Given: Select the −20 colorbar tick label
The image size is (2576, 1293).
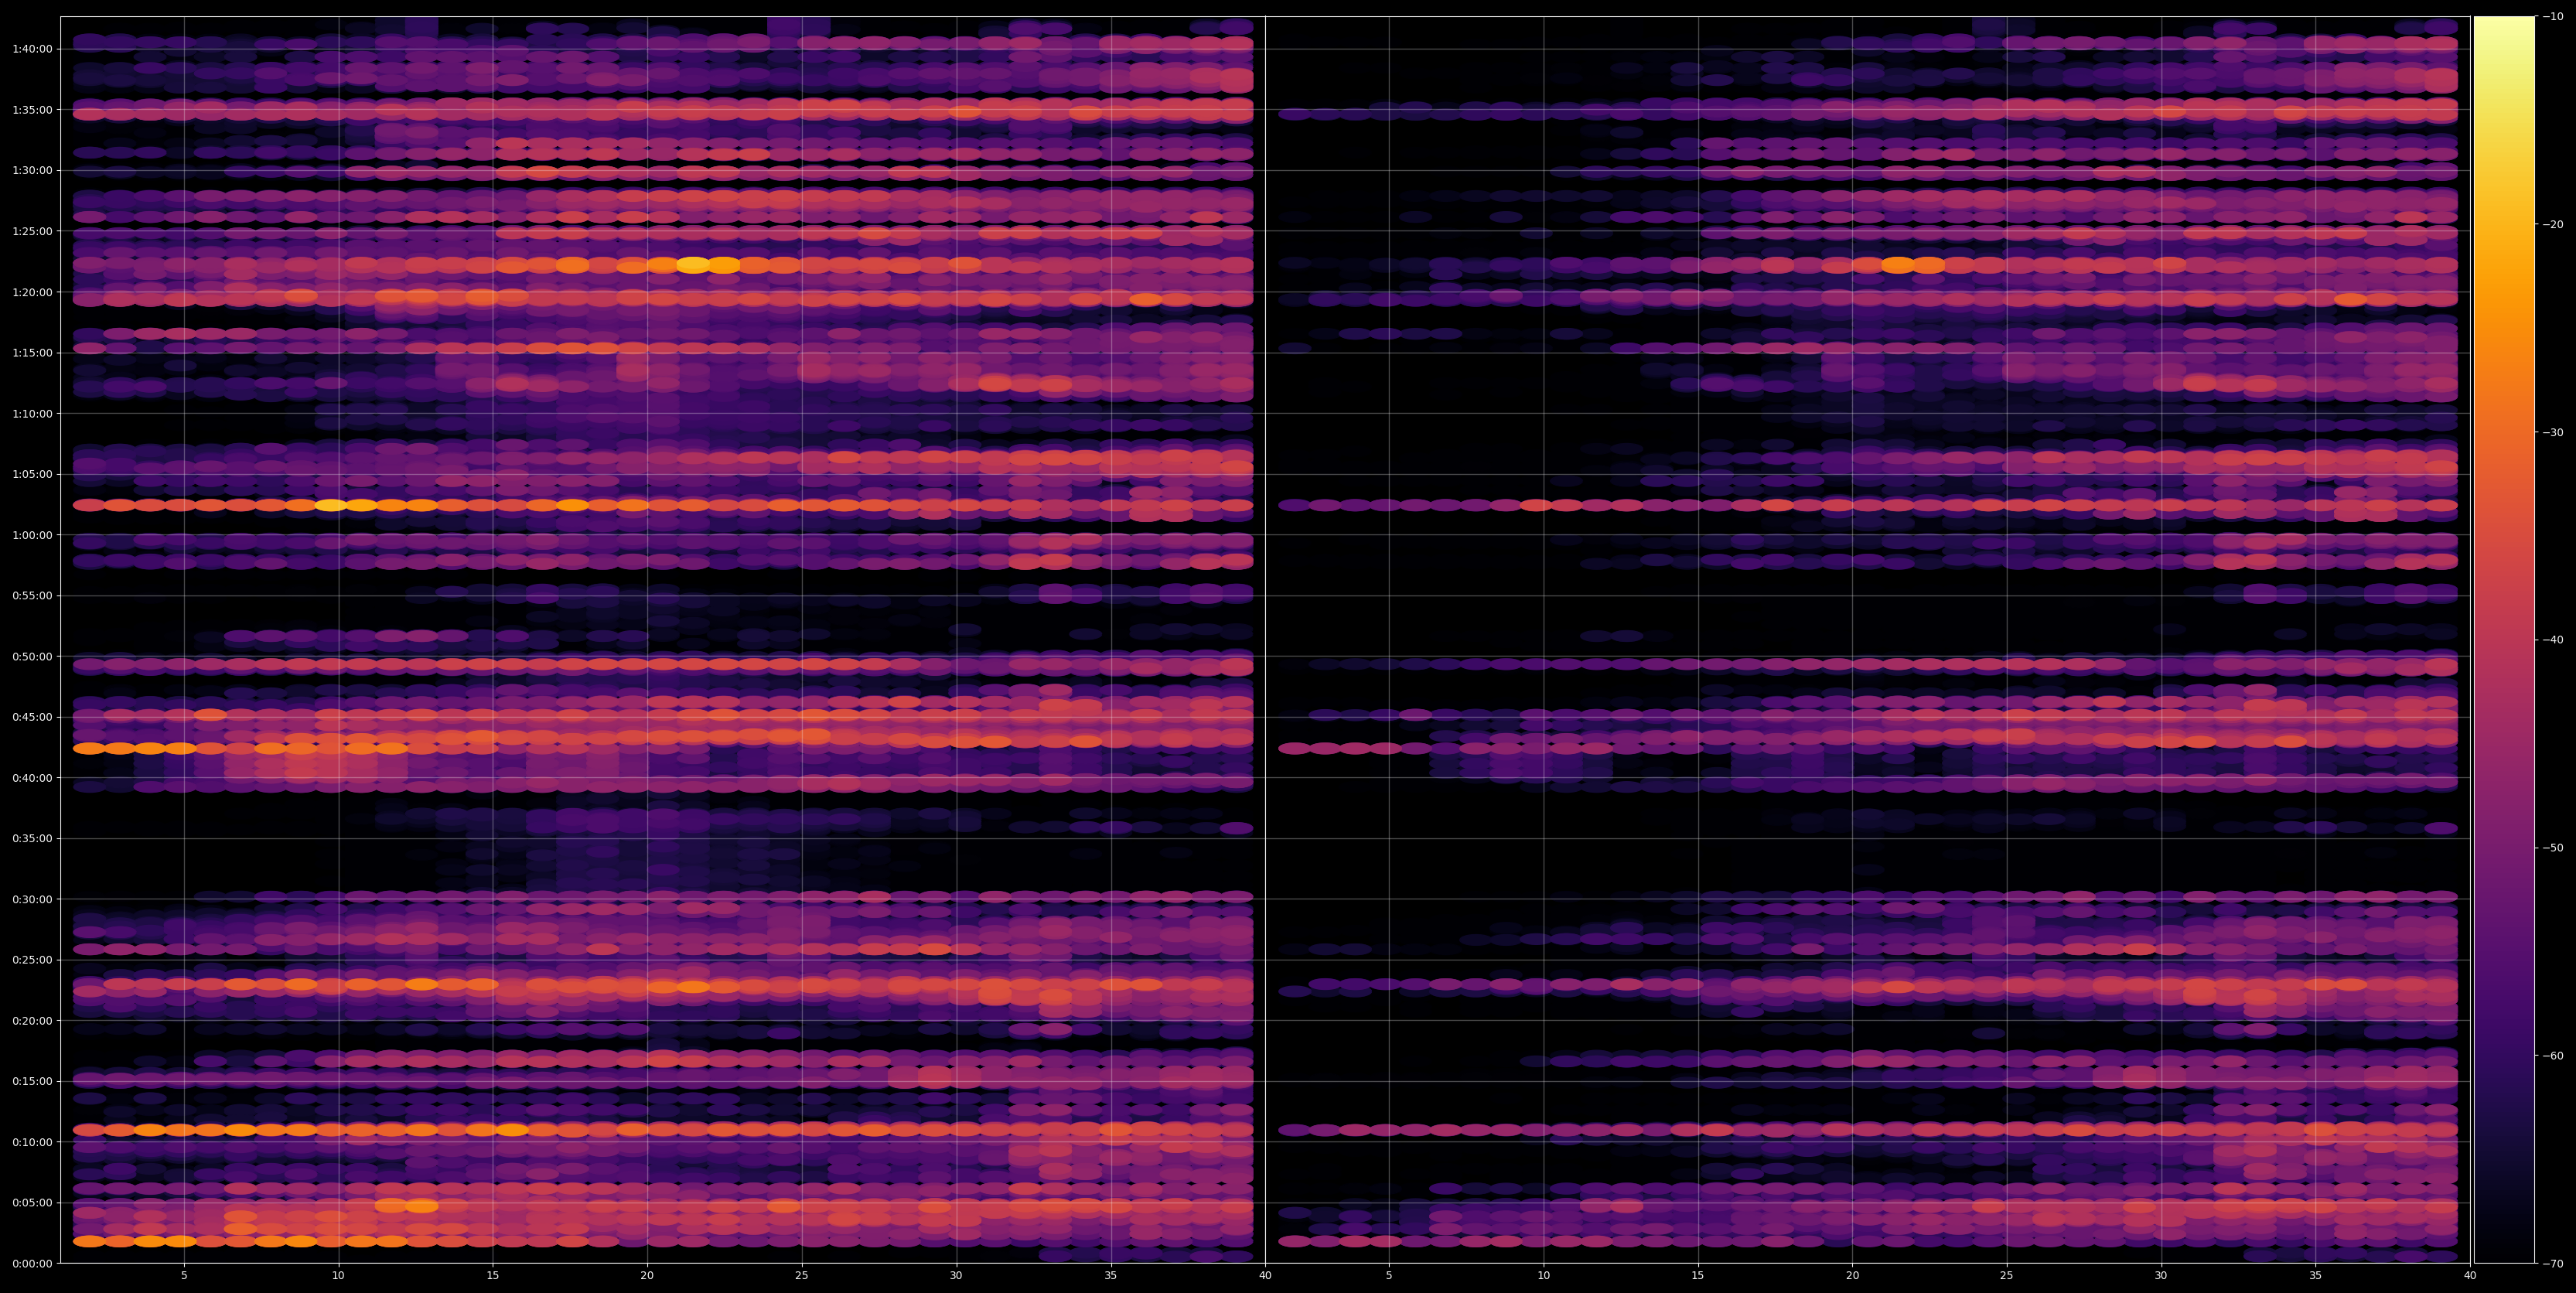Looking at the screenshot, I should (2553, 224).
